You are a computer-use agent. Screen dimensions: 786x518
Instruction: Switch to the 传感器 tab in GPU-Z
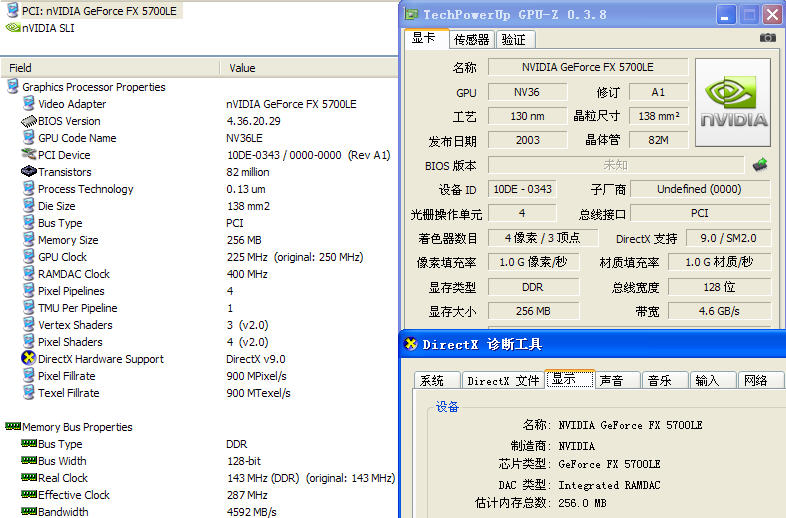pyautogui.click(x=471, y=39)
